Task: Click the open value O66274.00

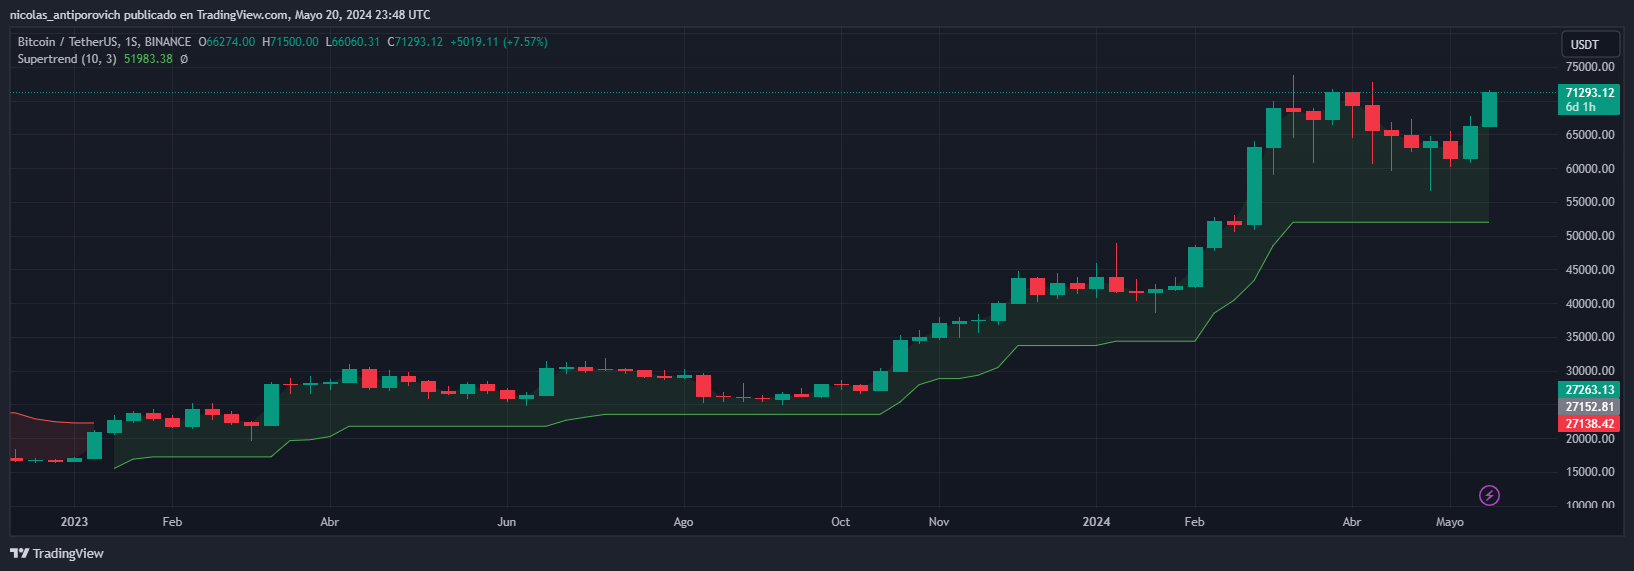Action: 227,42
